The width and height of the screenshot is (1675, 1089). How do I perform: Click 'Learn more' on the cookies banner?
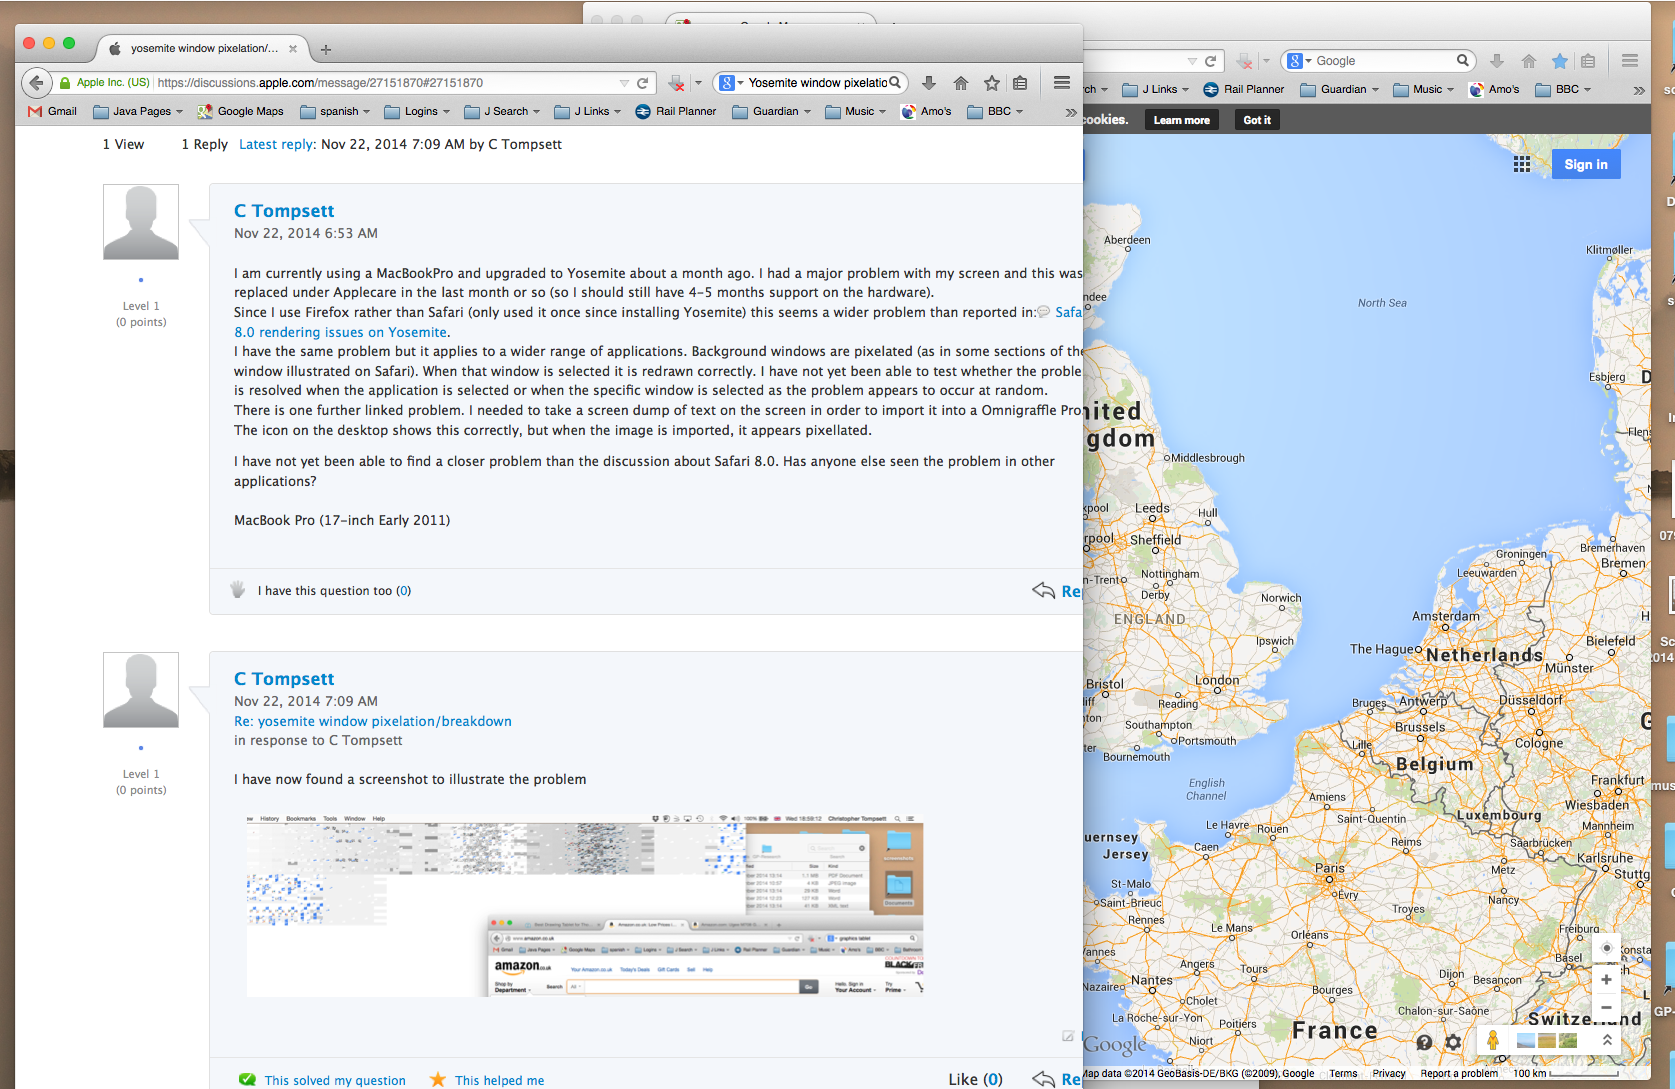(x=1182, y=120)
